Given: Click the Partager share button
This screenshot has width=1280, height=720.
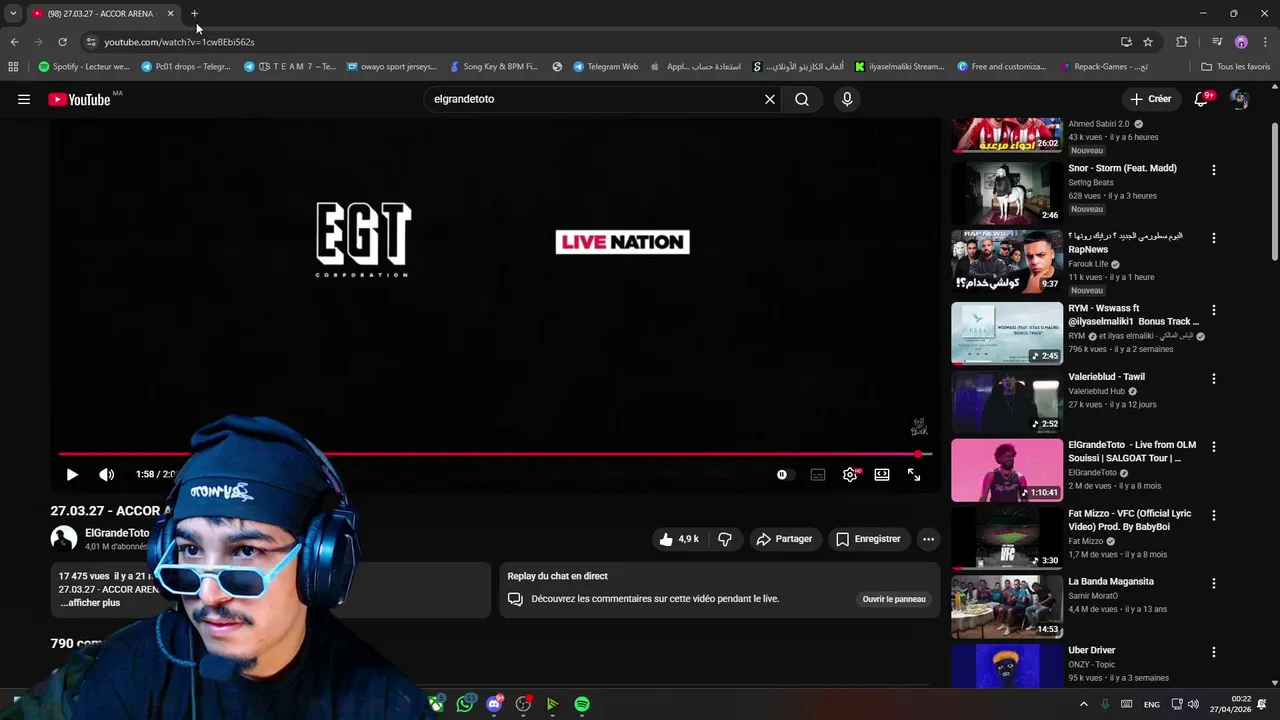Looking at the screenshot, I should pos(785,539).
